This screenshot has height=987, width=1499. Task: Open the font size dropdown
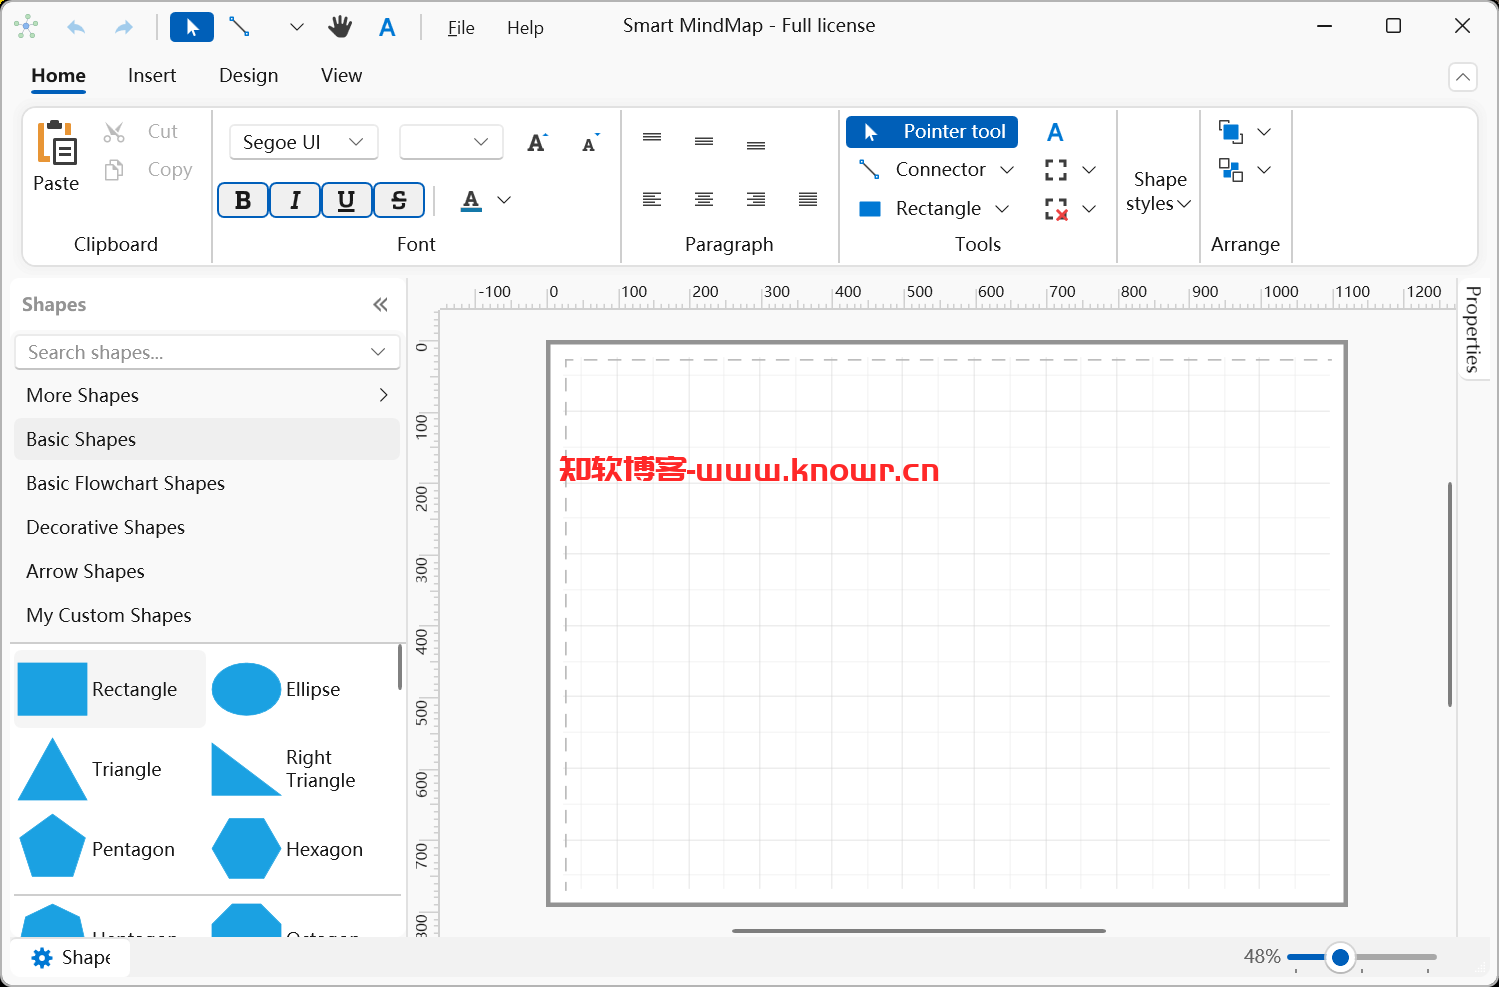click(x=451, y=142)
